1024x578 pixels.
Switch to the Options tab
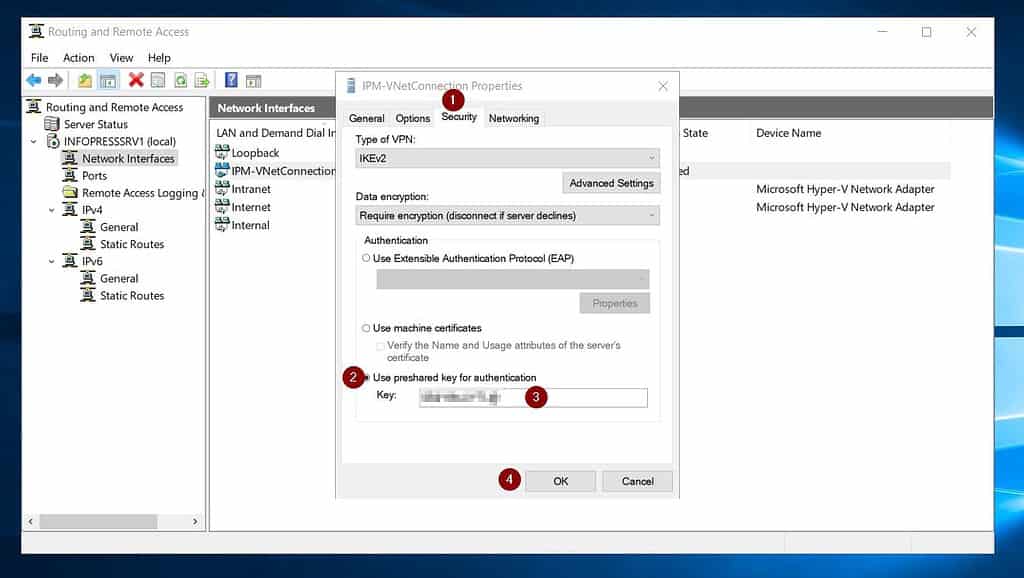click(x=413, y=118)
